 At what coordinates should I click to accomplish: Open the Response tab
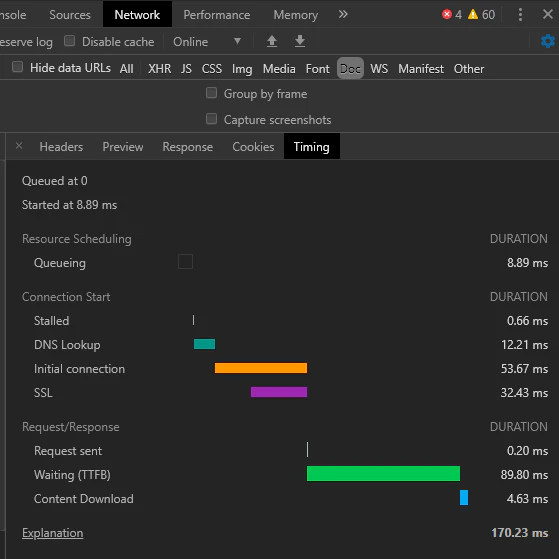(x=188, y=147)
